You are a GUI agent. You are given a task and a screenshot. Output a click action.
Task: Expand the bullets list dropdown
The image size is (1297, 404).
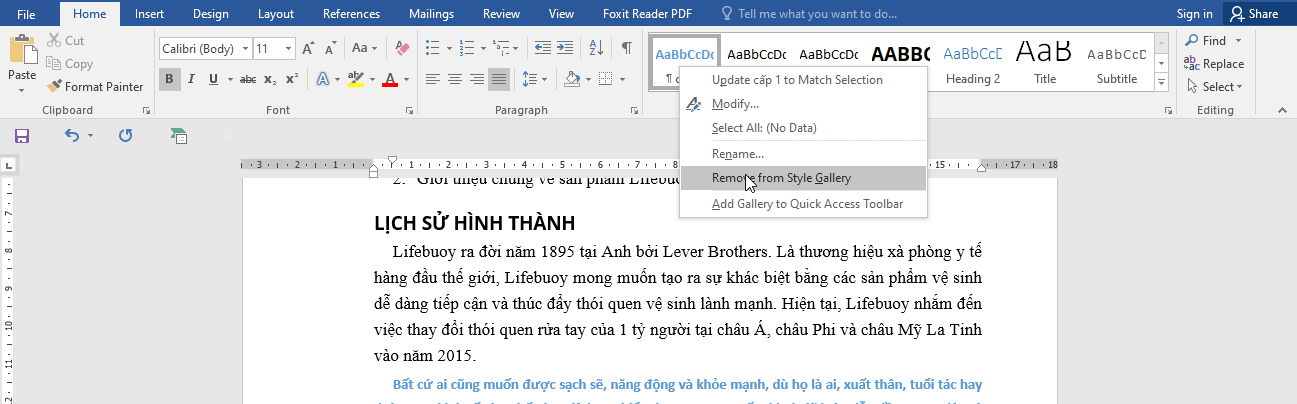(450, 48)
